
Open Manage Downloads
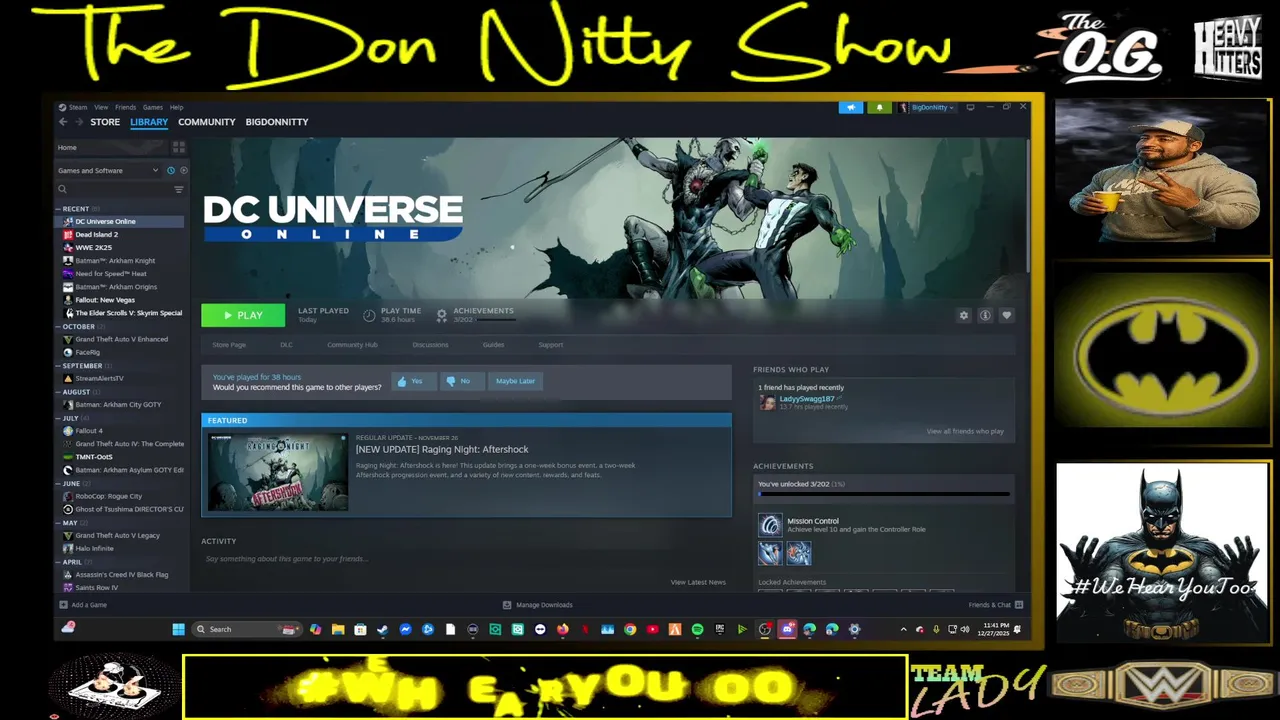(538, 605)
